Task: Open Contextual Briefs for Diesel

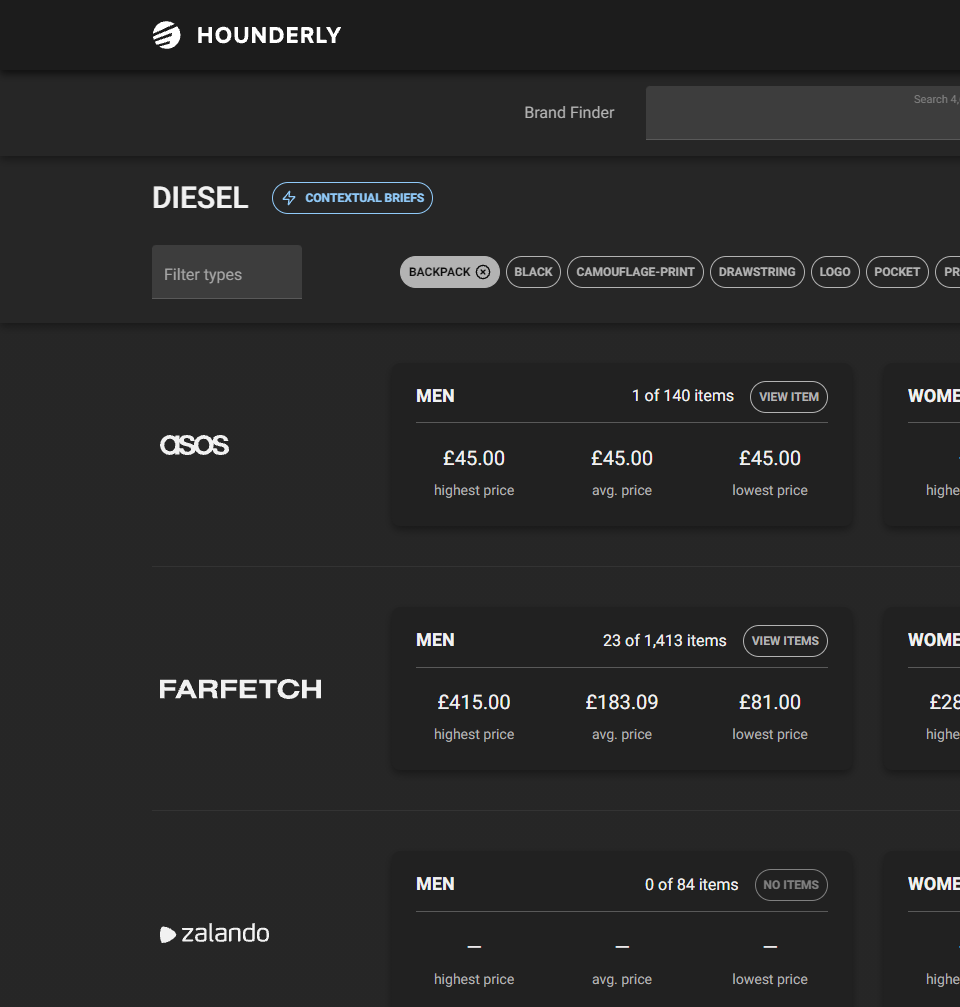Action: tap(352, 198)
